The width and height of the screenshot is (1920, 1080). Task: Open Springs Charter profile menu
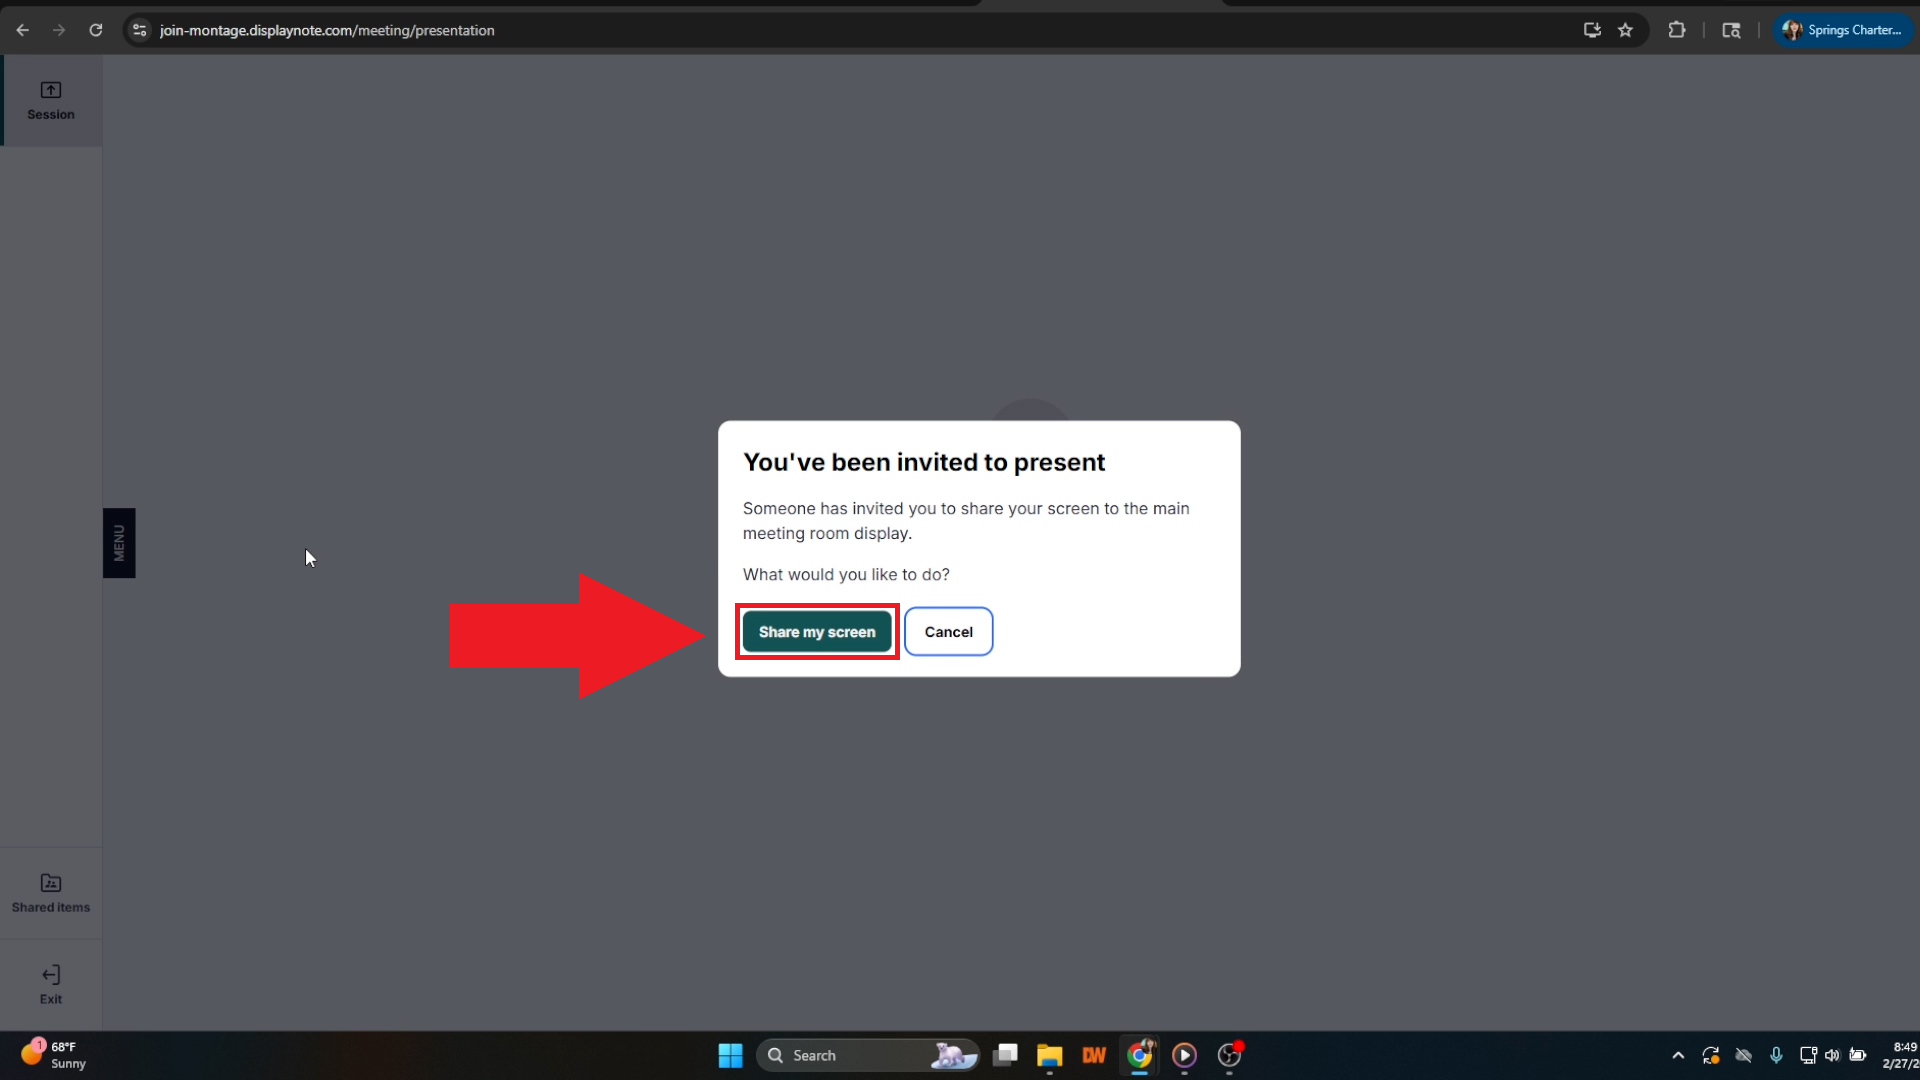click(1842, 30)
